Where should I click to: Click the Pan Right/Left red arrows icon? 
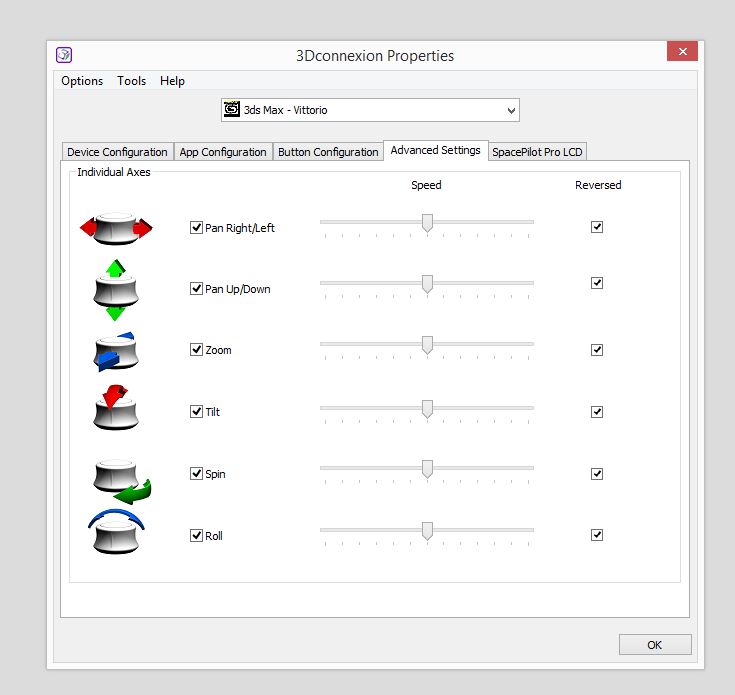[116, 228]
